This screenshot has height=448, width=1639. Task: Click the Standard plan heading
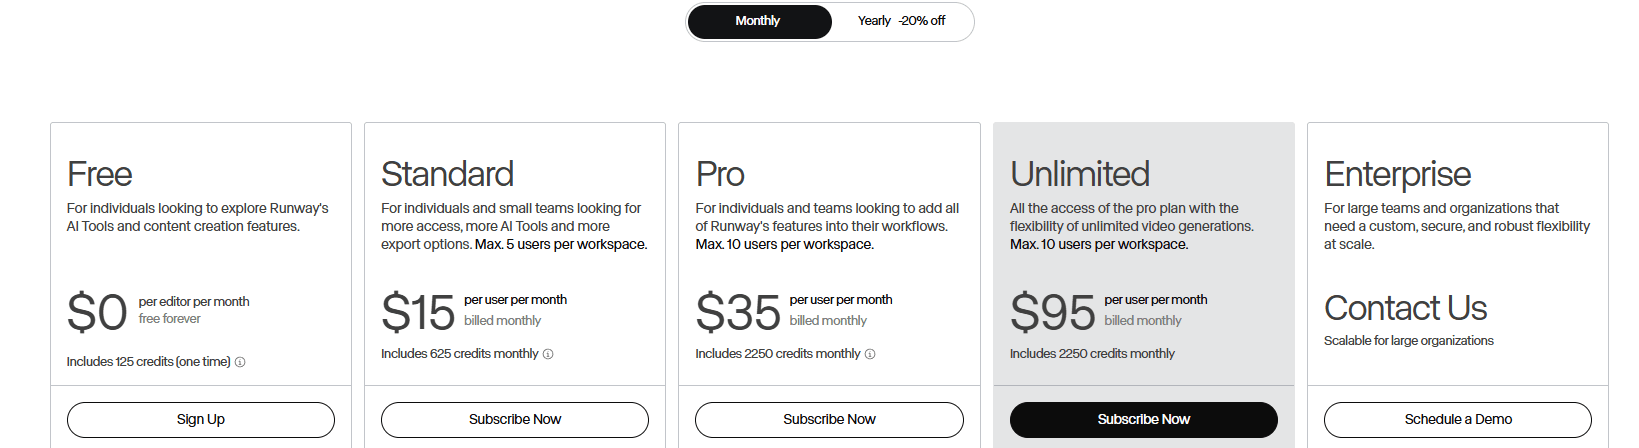tap(447, 174)
